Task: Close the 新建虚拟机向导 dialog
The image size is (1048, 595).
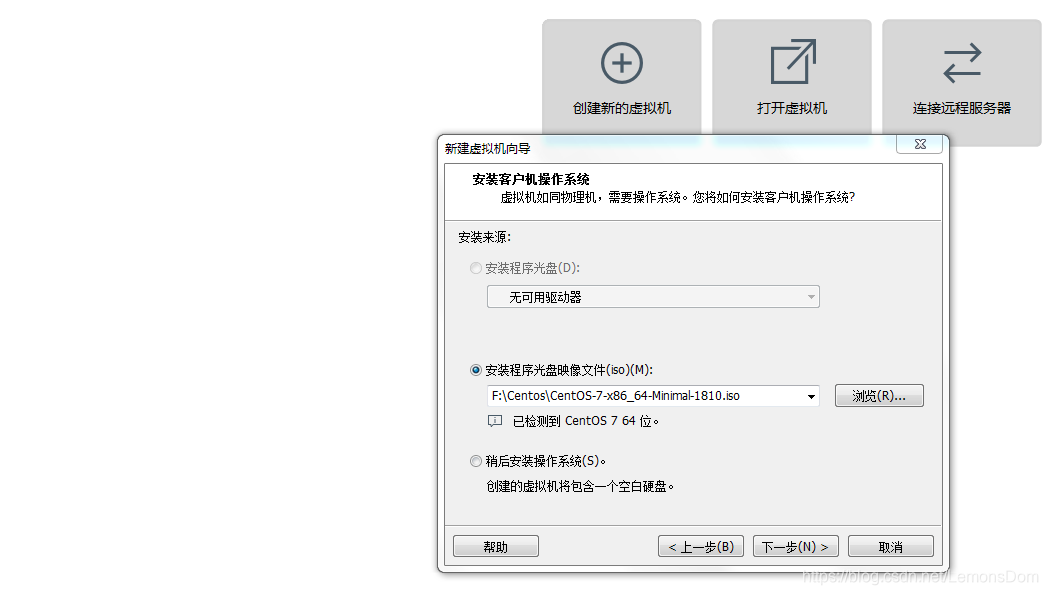Action: (x=920, y=144)
